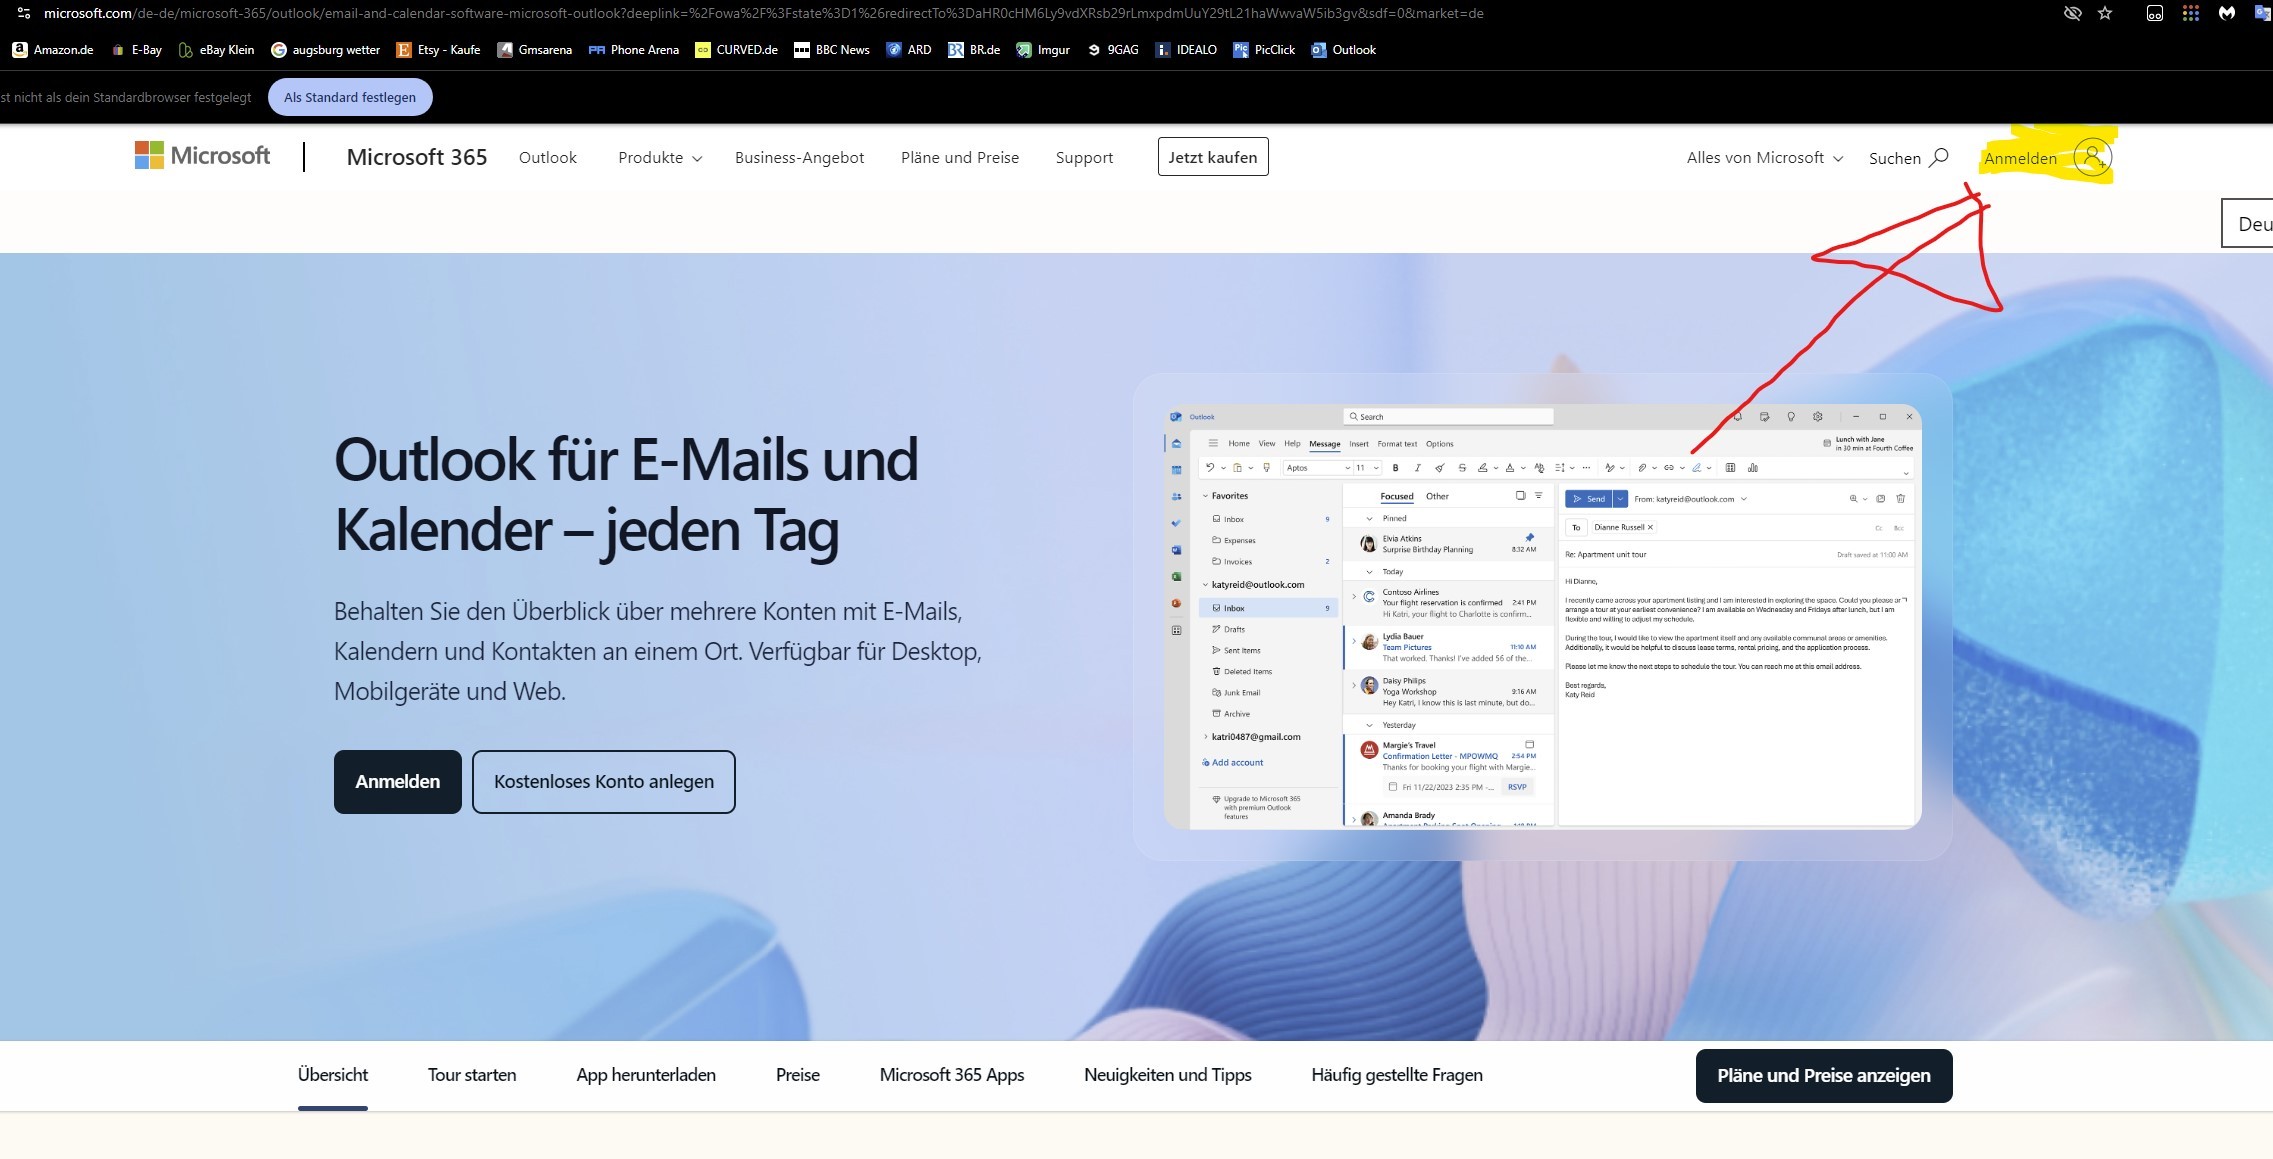Click the insert table icon

pos(1730,468)
